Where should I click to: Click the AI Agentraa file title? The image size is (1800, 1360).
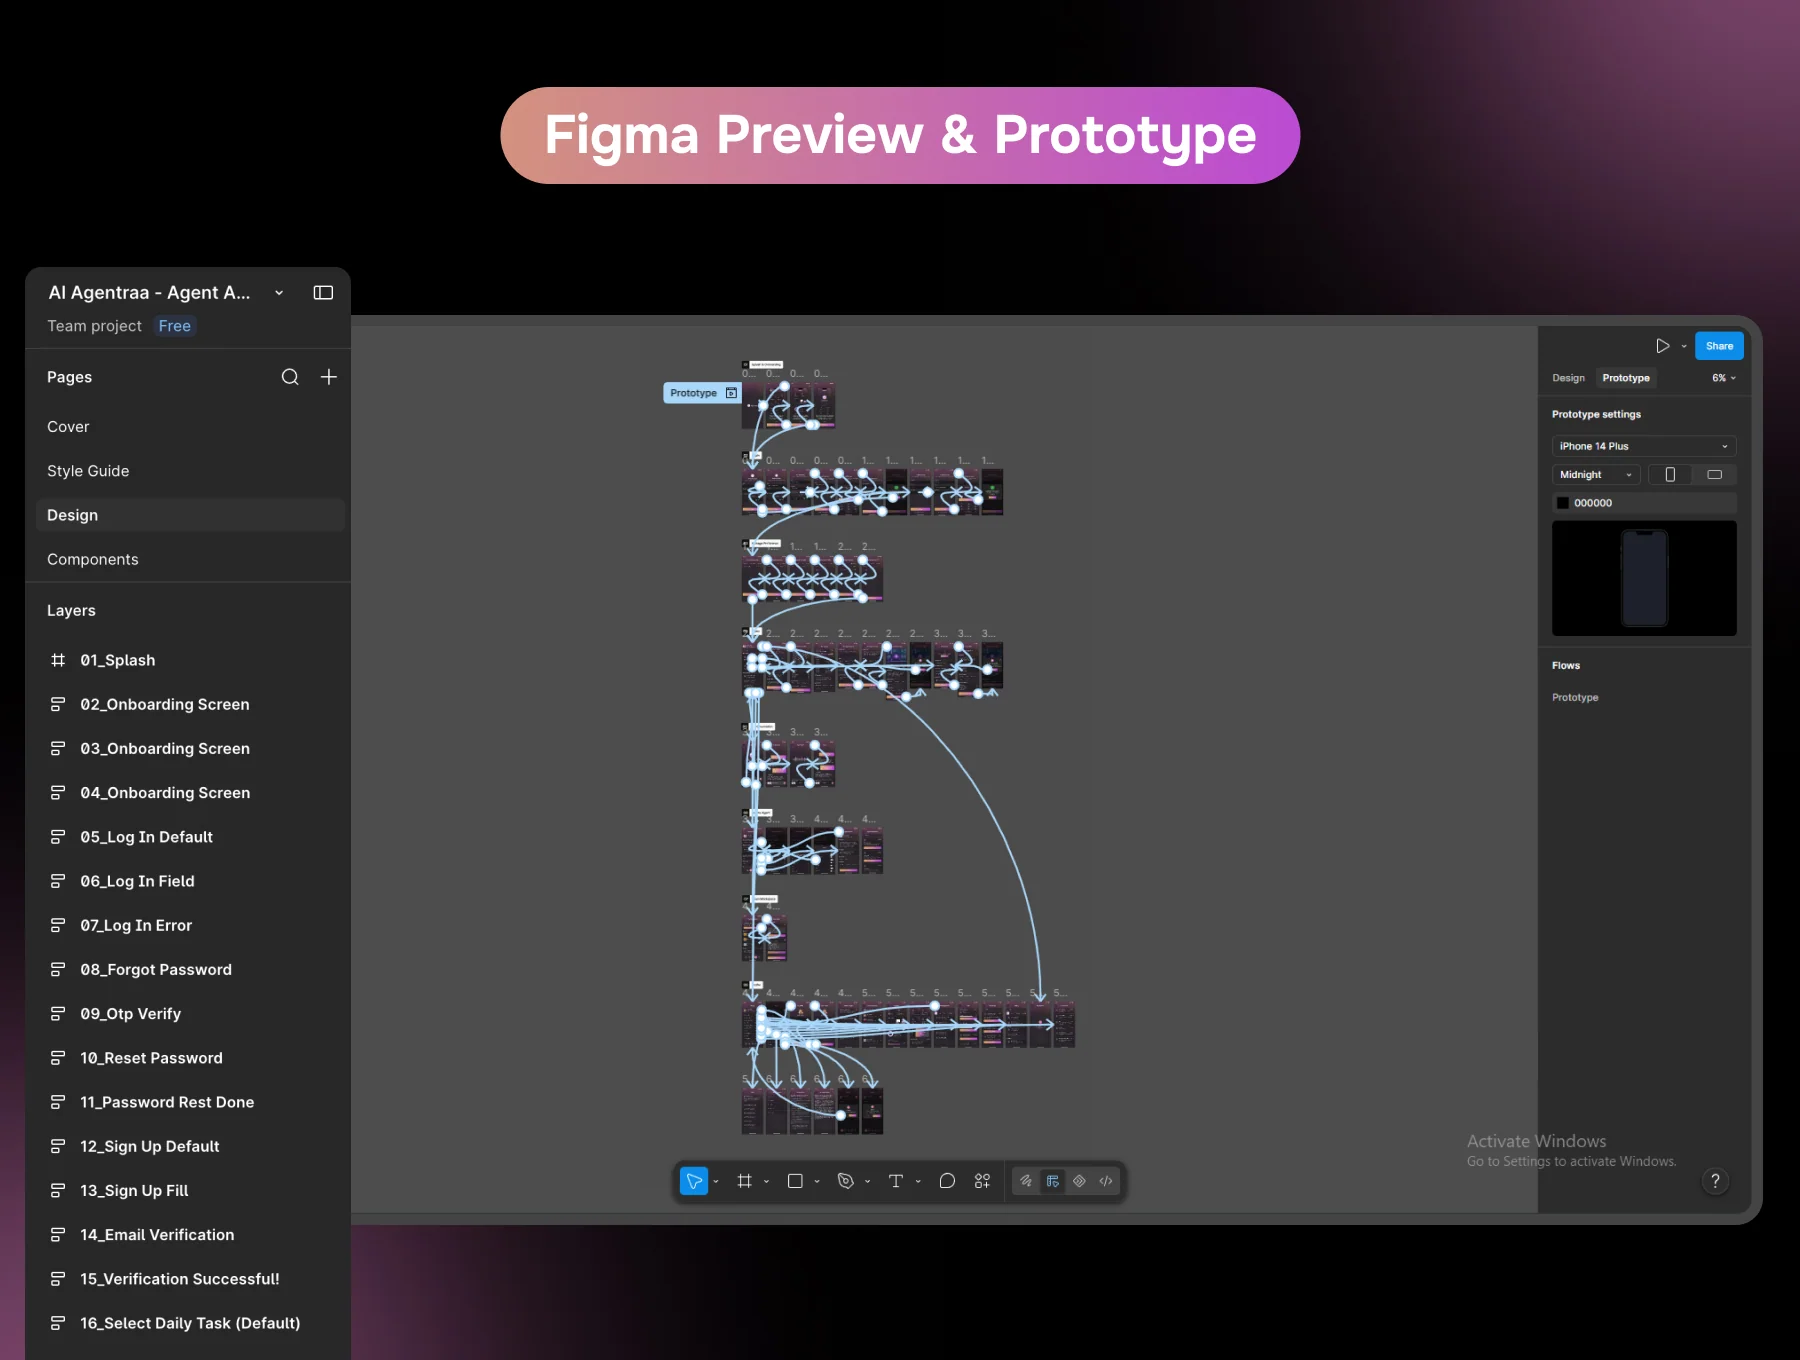point(149,293)
